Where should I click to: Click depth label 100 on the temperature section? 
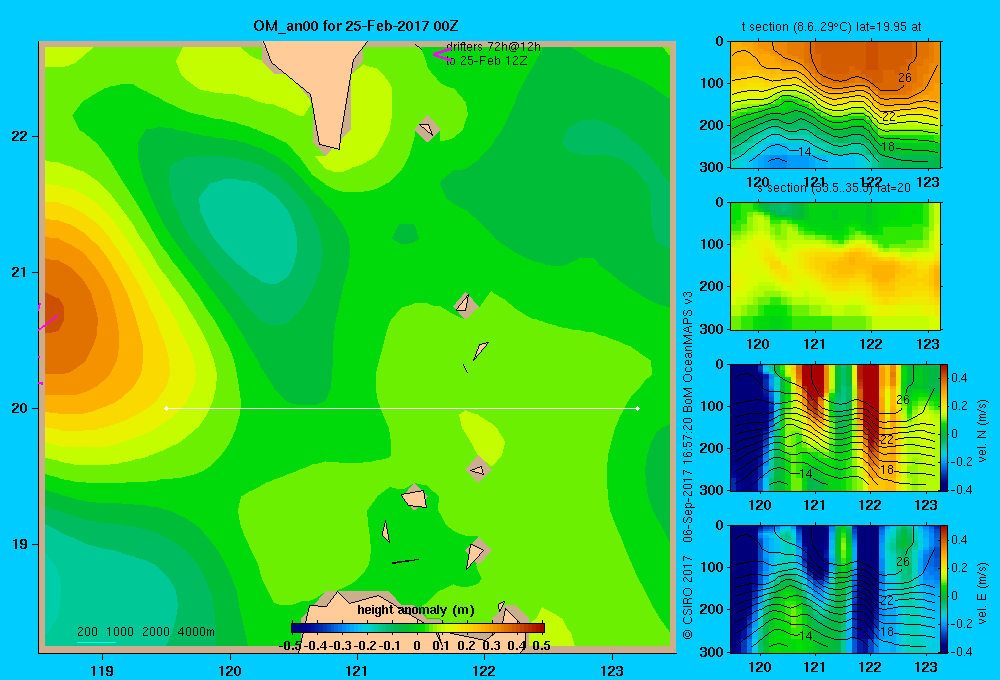tap(712, 83)
